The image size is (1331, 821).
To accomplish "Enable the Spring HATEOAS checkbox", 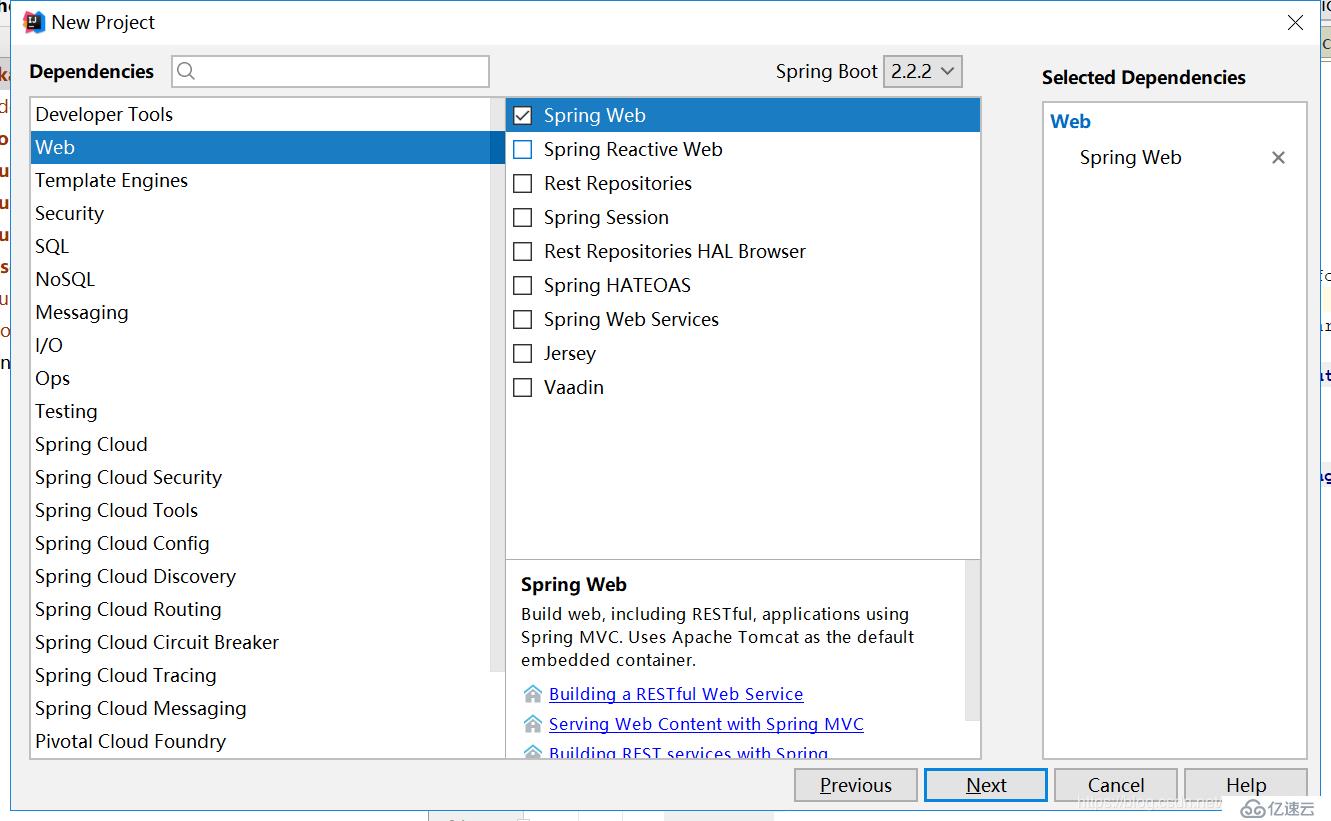I will click(x=522, y=286).
